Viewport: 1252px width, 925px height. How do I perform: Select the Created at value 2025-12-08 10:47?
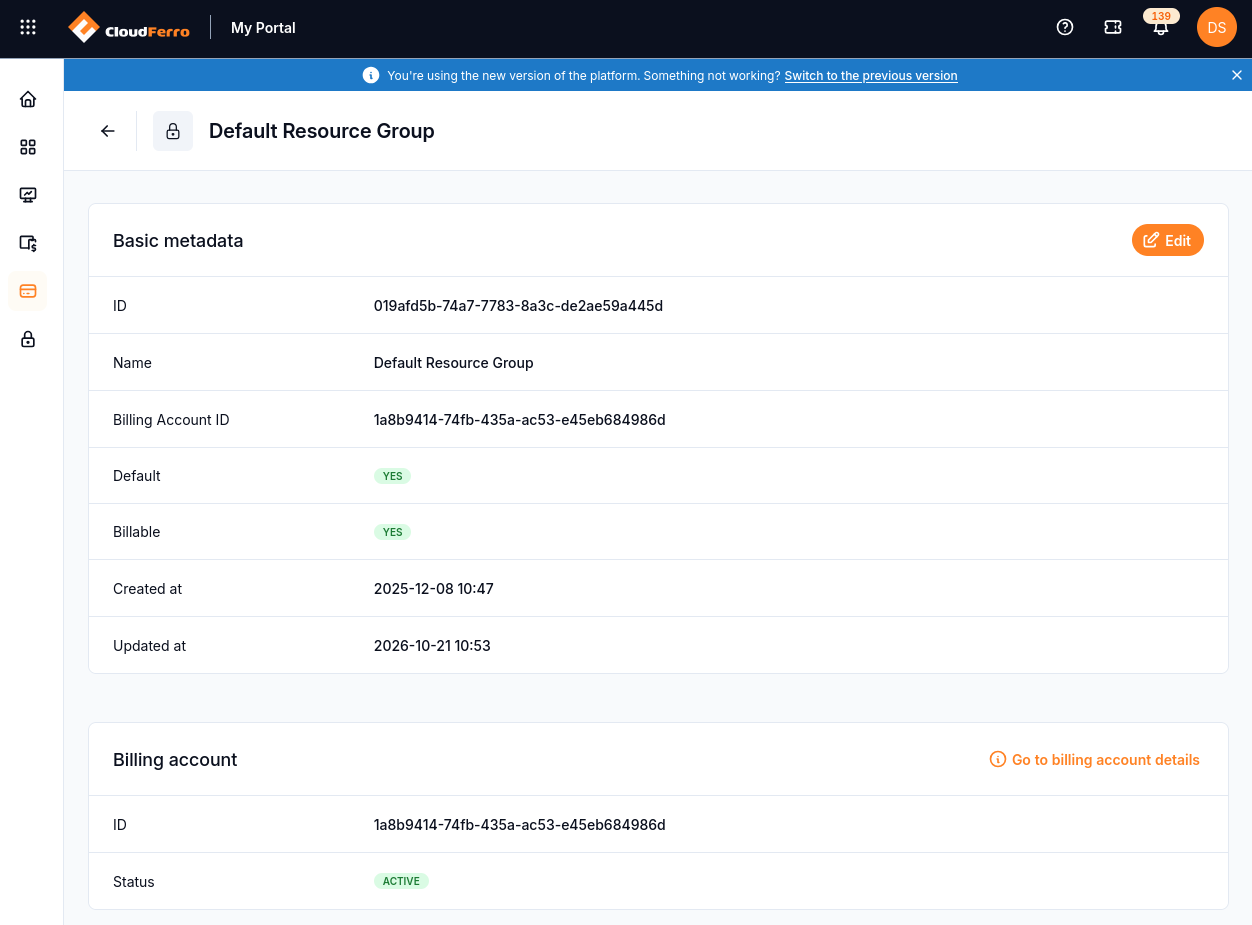[434, 589]
